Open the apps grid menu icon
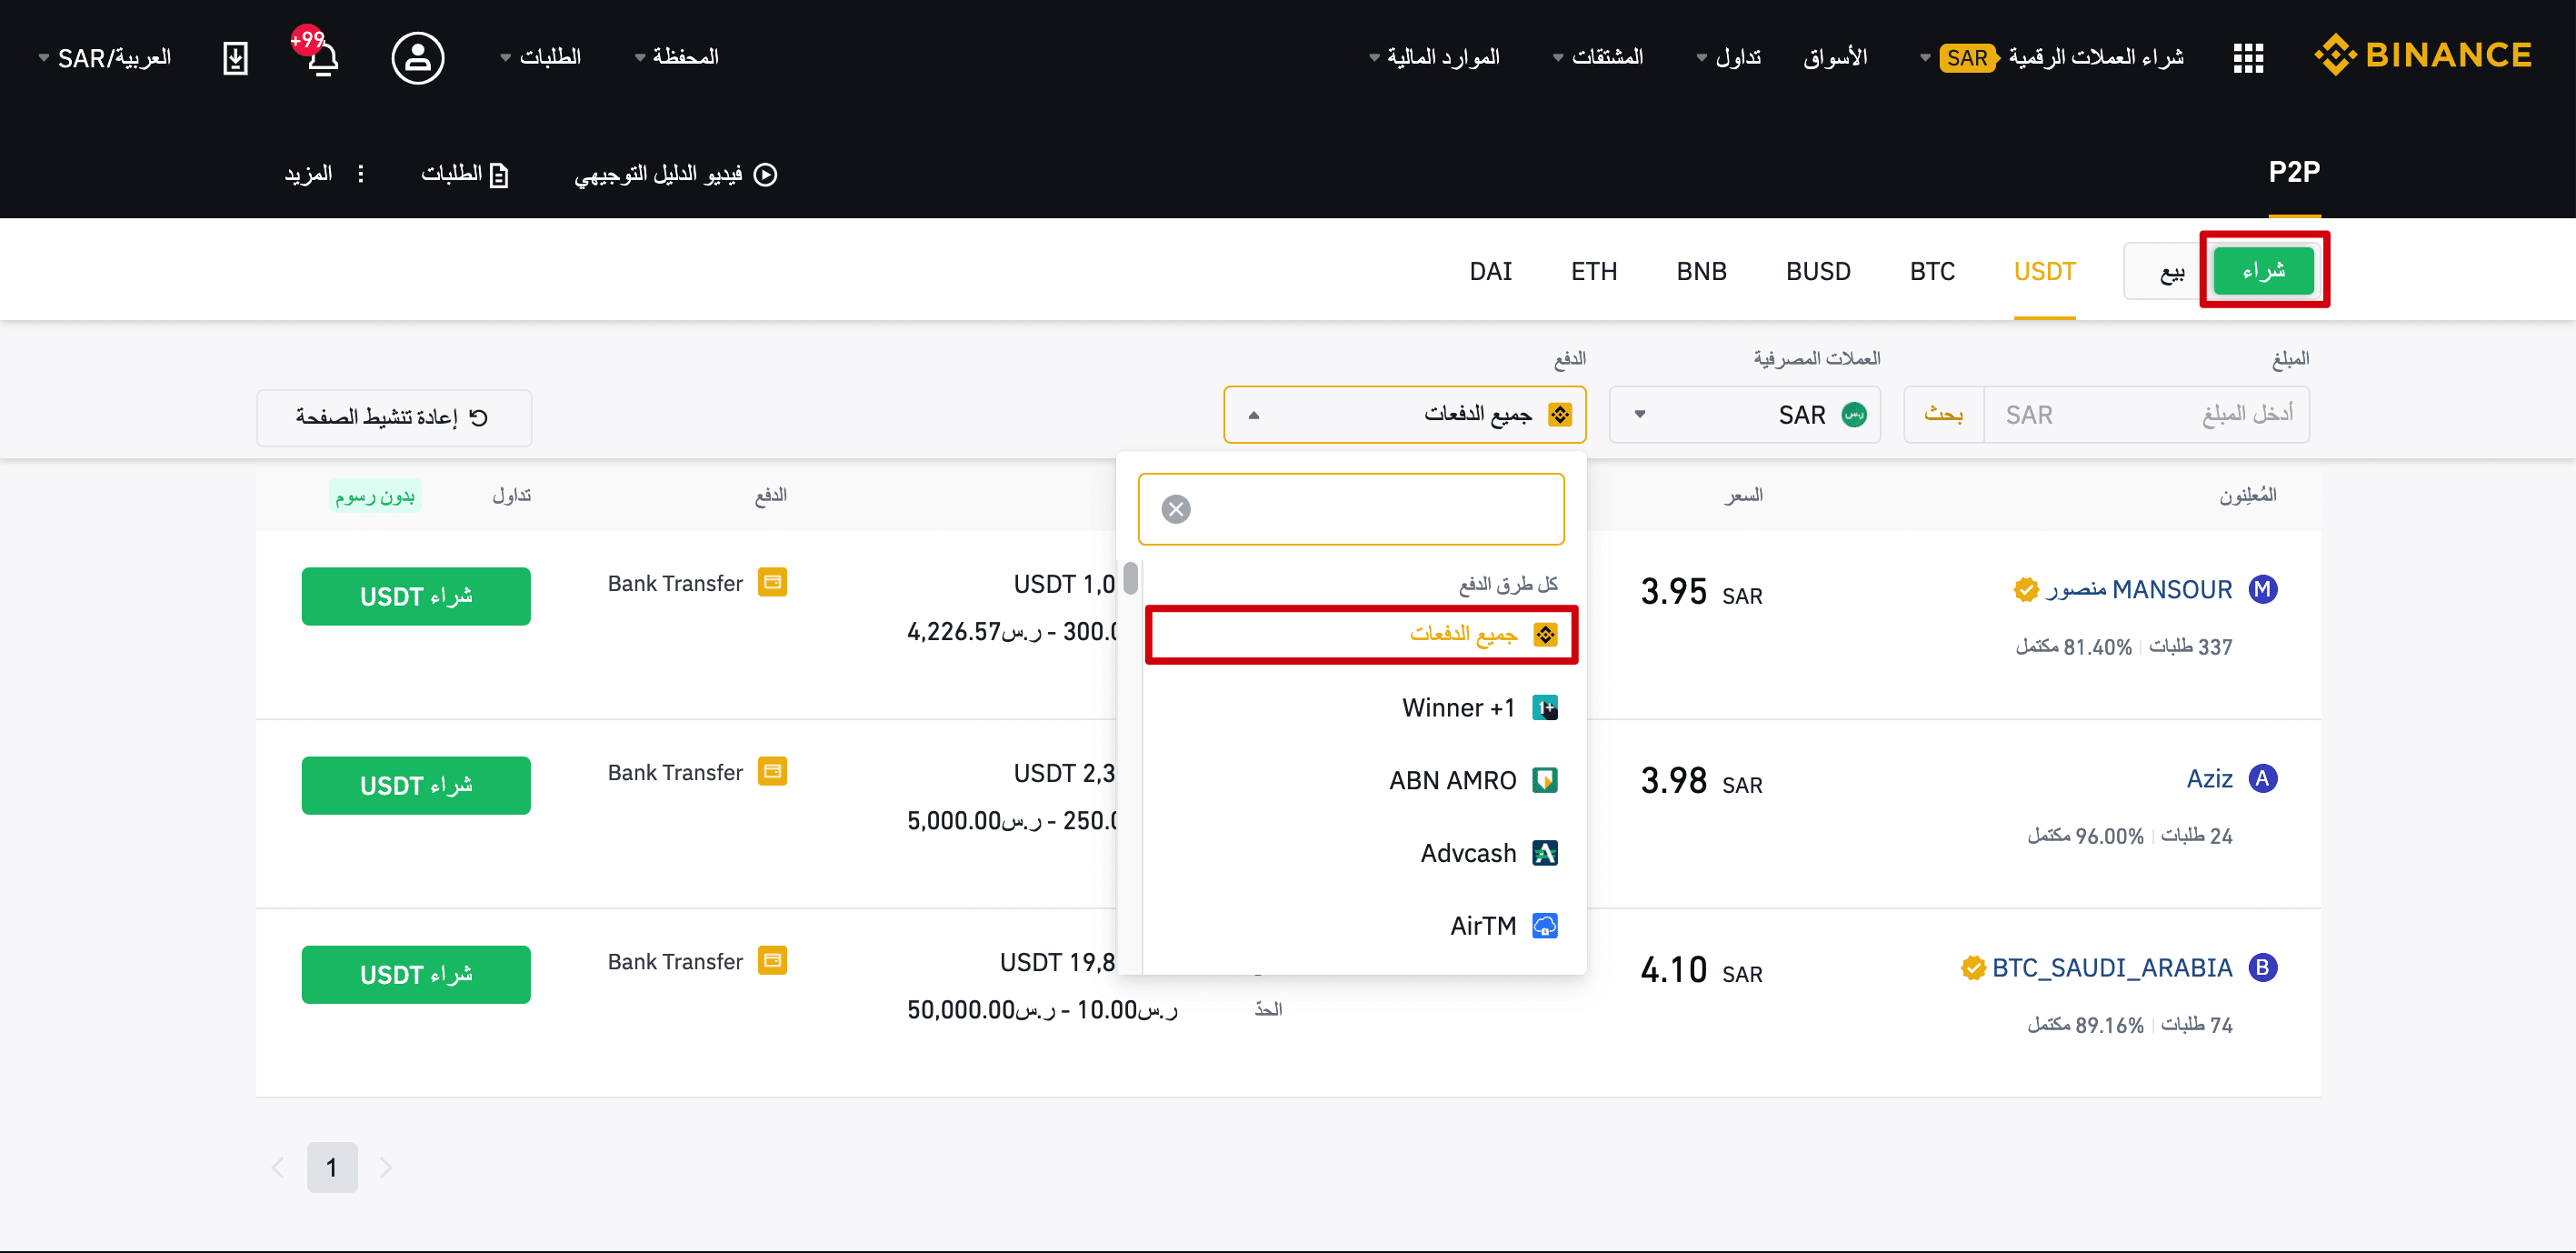 click(x=2248, y=58)
